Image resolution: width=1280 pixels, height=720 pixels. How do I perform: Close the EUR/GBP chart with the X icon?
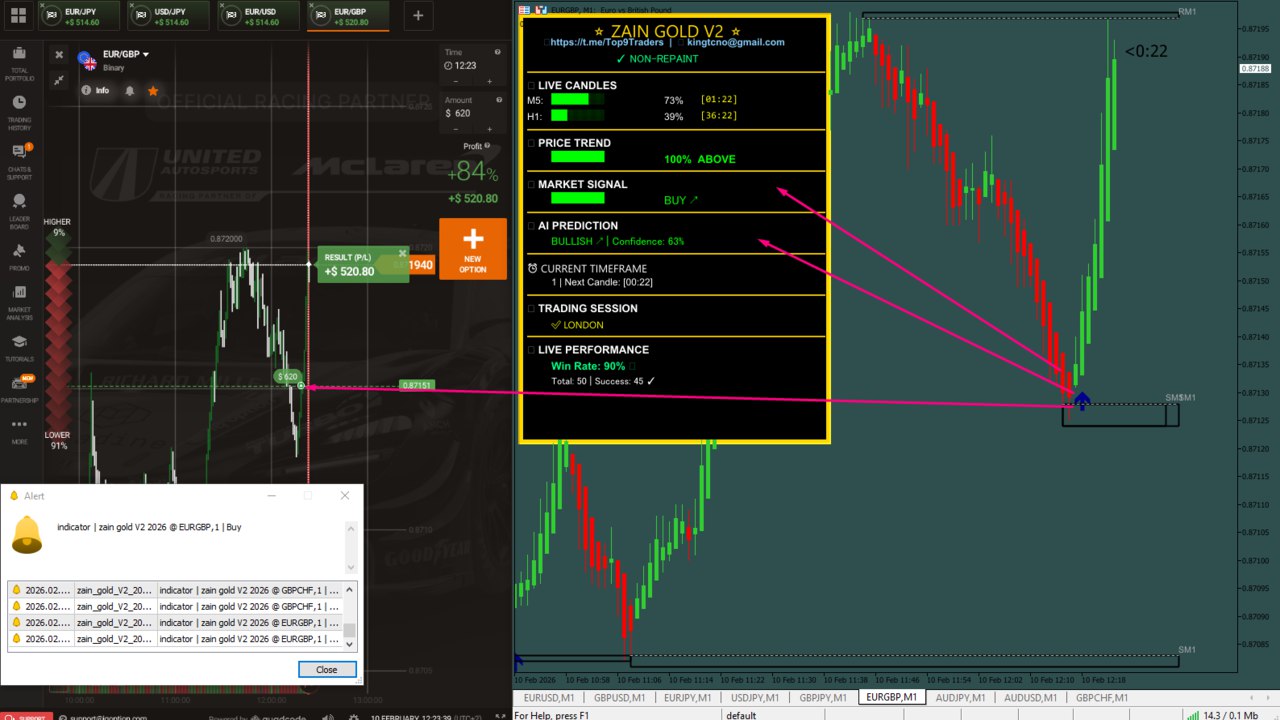click(x=59, y=55)
